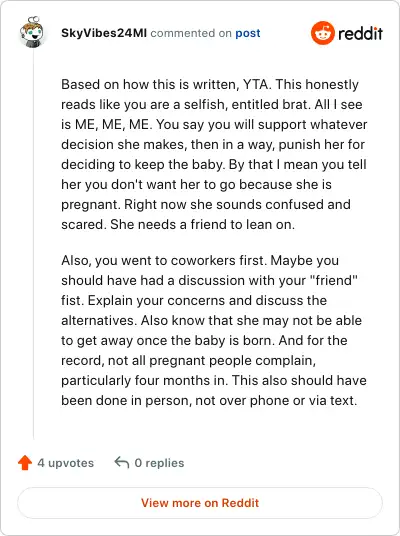Collapse the comment via vertical thread line
Viewport: 400px width, 536px height.
pyautogui.click(x=34, y=244)
